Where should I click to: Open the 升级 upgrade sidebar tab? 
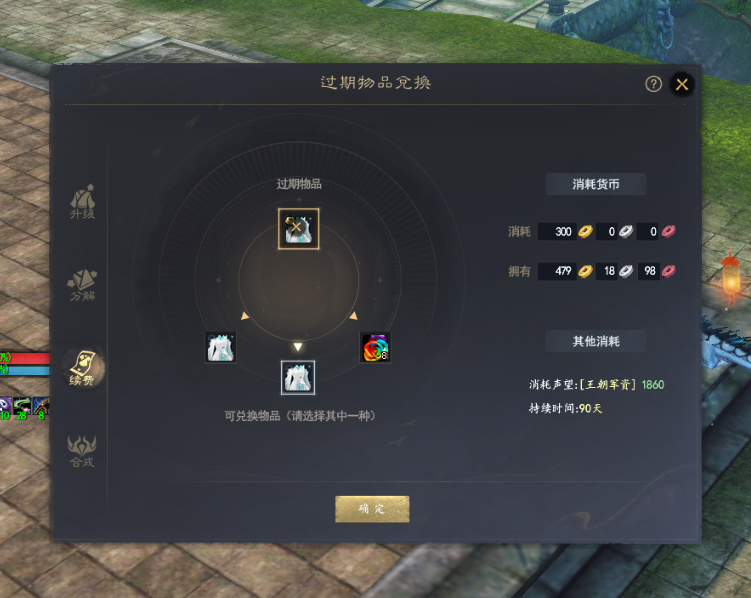coord(83,202)
